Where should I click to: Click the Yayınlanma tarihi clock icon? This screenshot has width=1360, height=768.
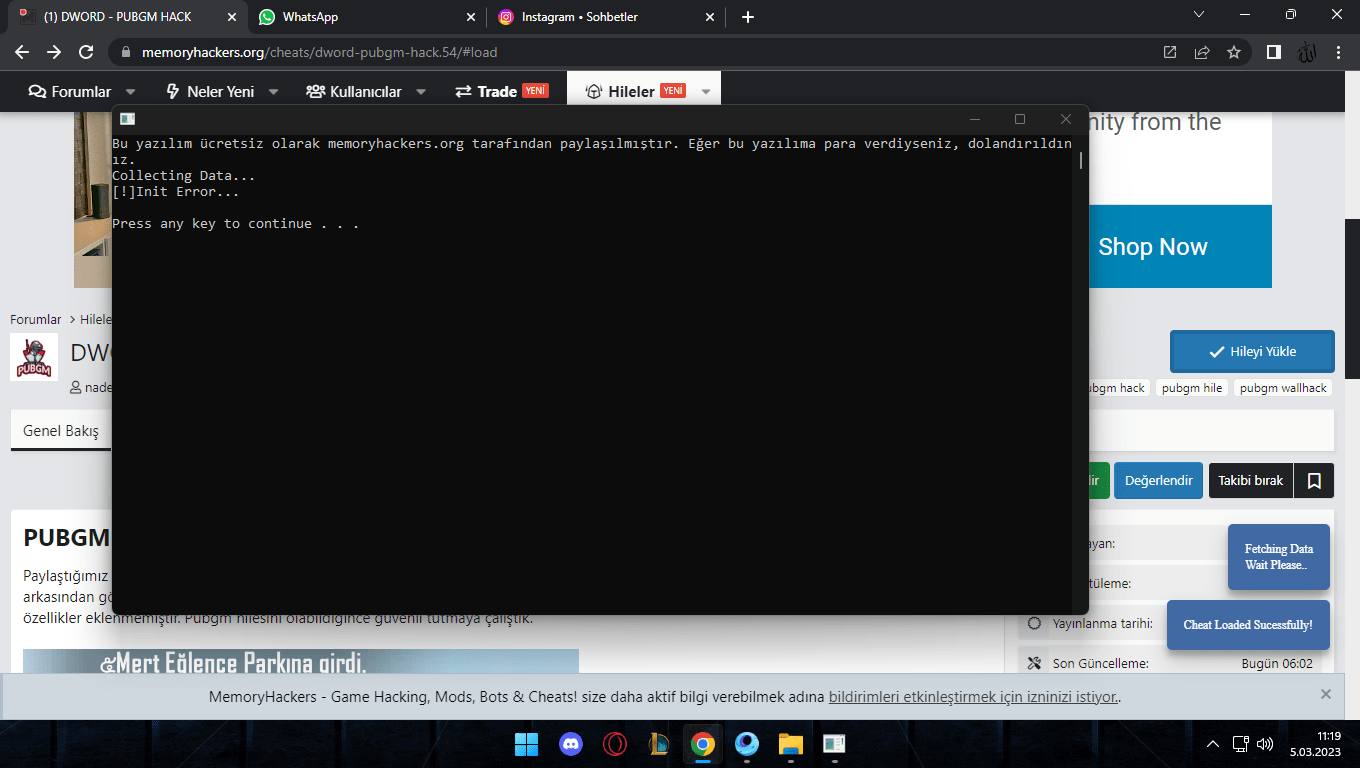(1034, 623)
